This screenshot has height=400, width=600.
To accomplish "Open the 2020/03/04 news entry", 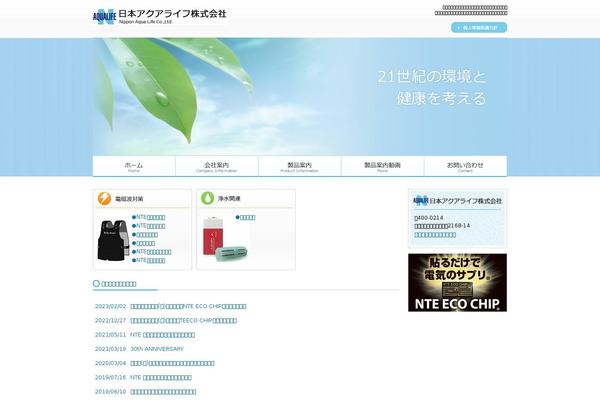I will point(172,363).
